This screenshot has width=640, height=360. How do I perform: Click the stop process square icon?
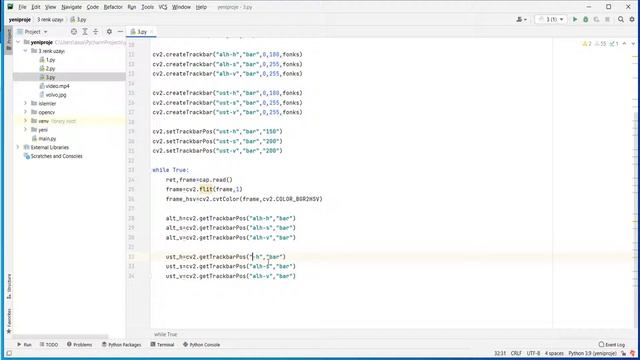607,19
